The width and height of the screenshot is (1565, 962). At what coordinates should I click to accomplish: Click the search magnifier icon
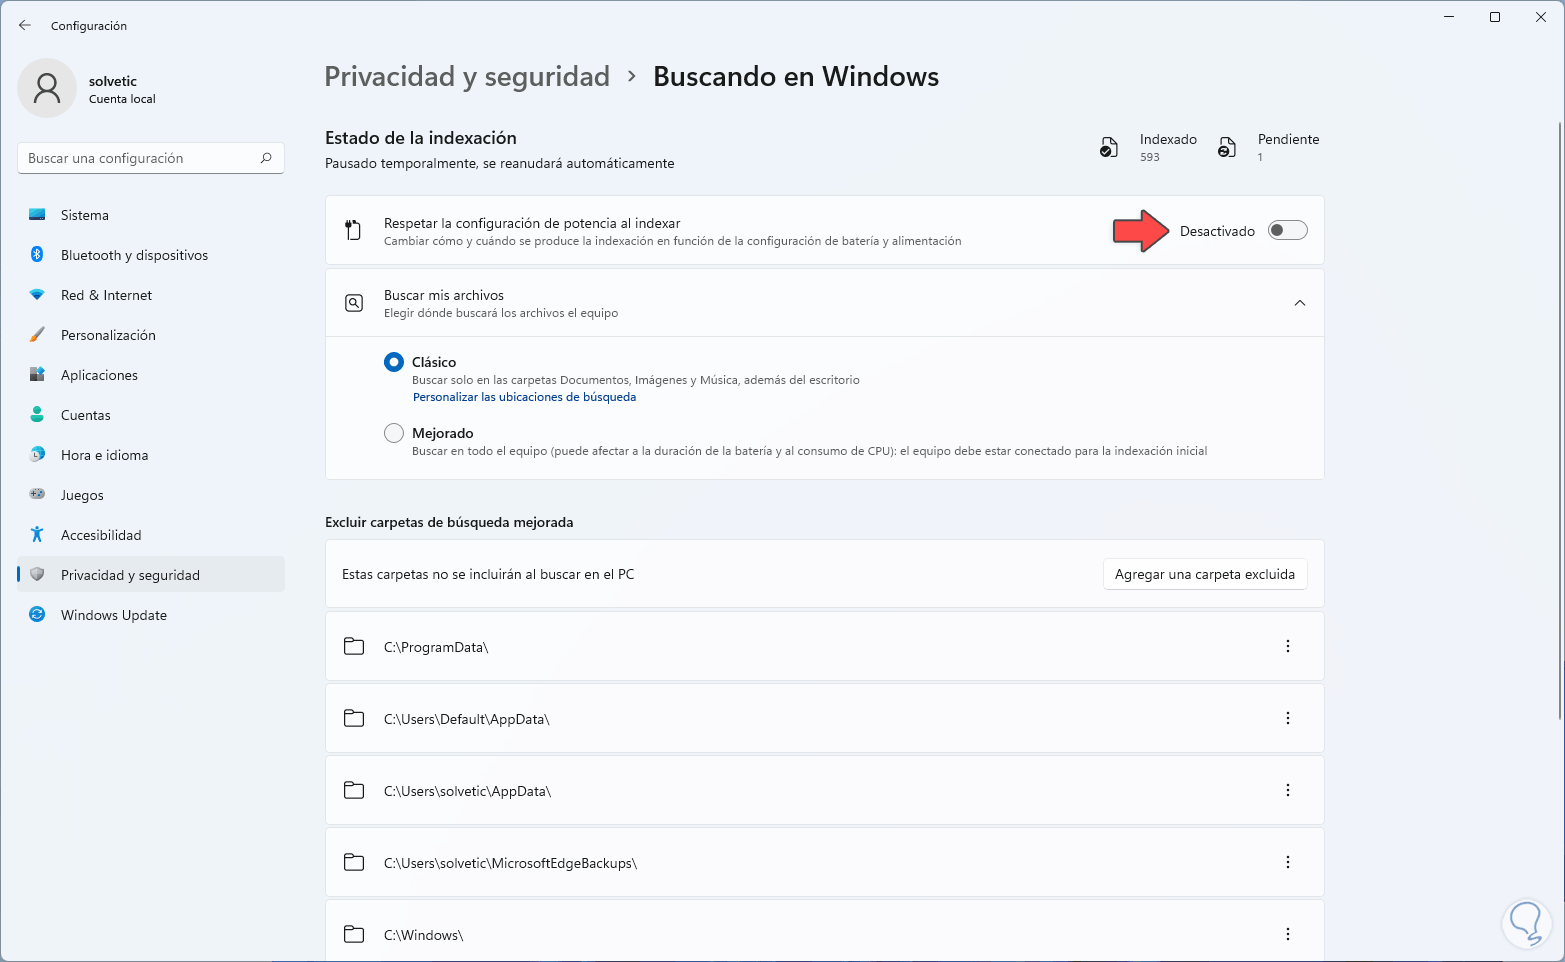(x=266, y=158)
